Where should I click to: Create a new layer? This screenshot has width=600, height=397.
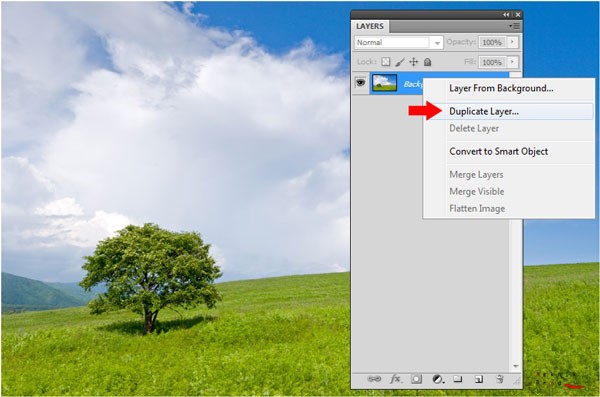[x=478, y=379]
